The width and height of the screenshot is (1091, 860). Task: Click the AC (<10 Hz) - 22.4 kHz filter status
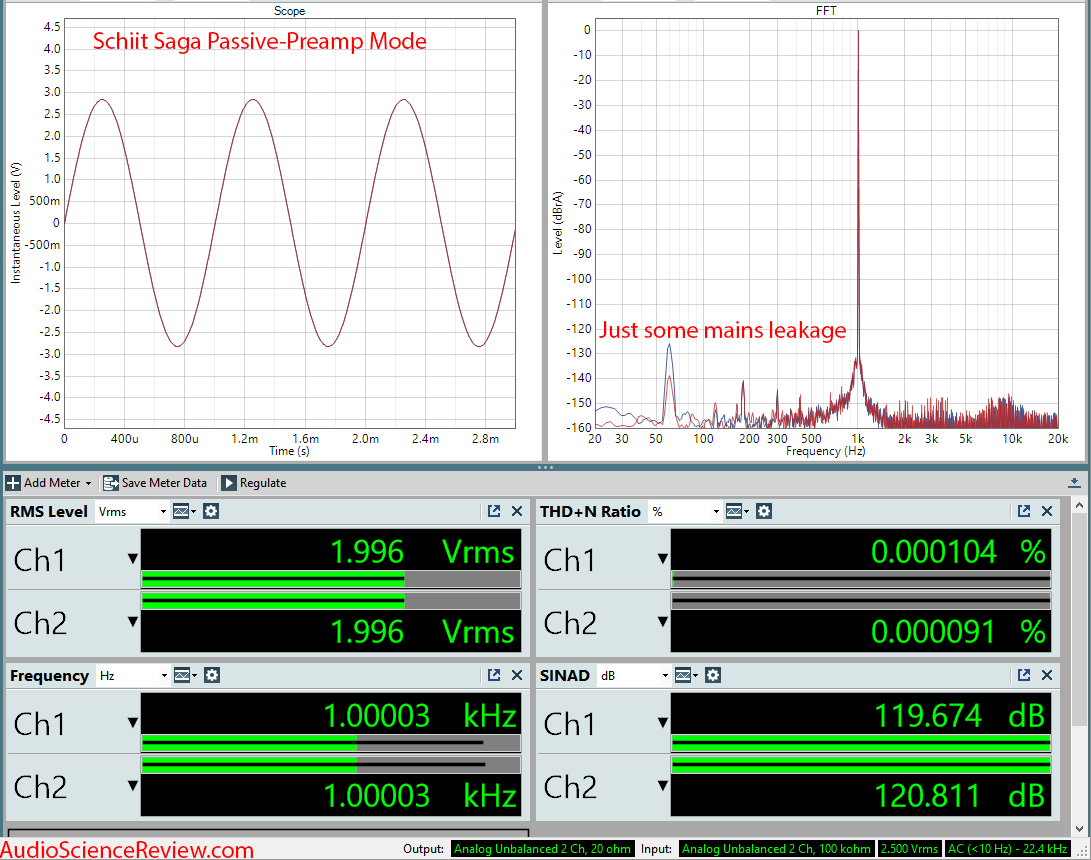pyautogui.click(x=1008, y=849)
